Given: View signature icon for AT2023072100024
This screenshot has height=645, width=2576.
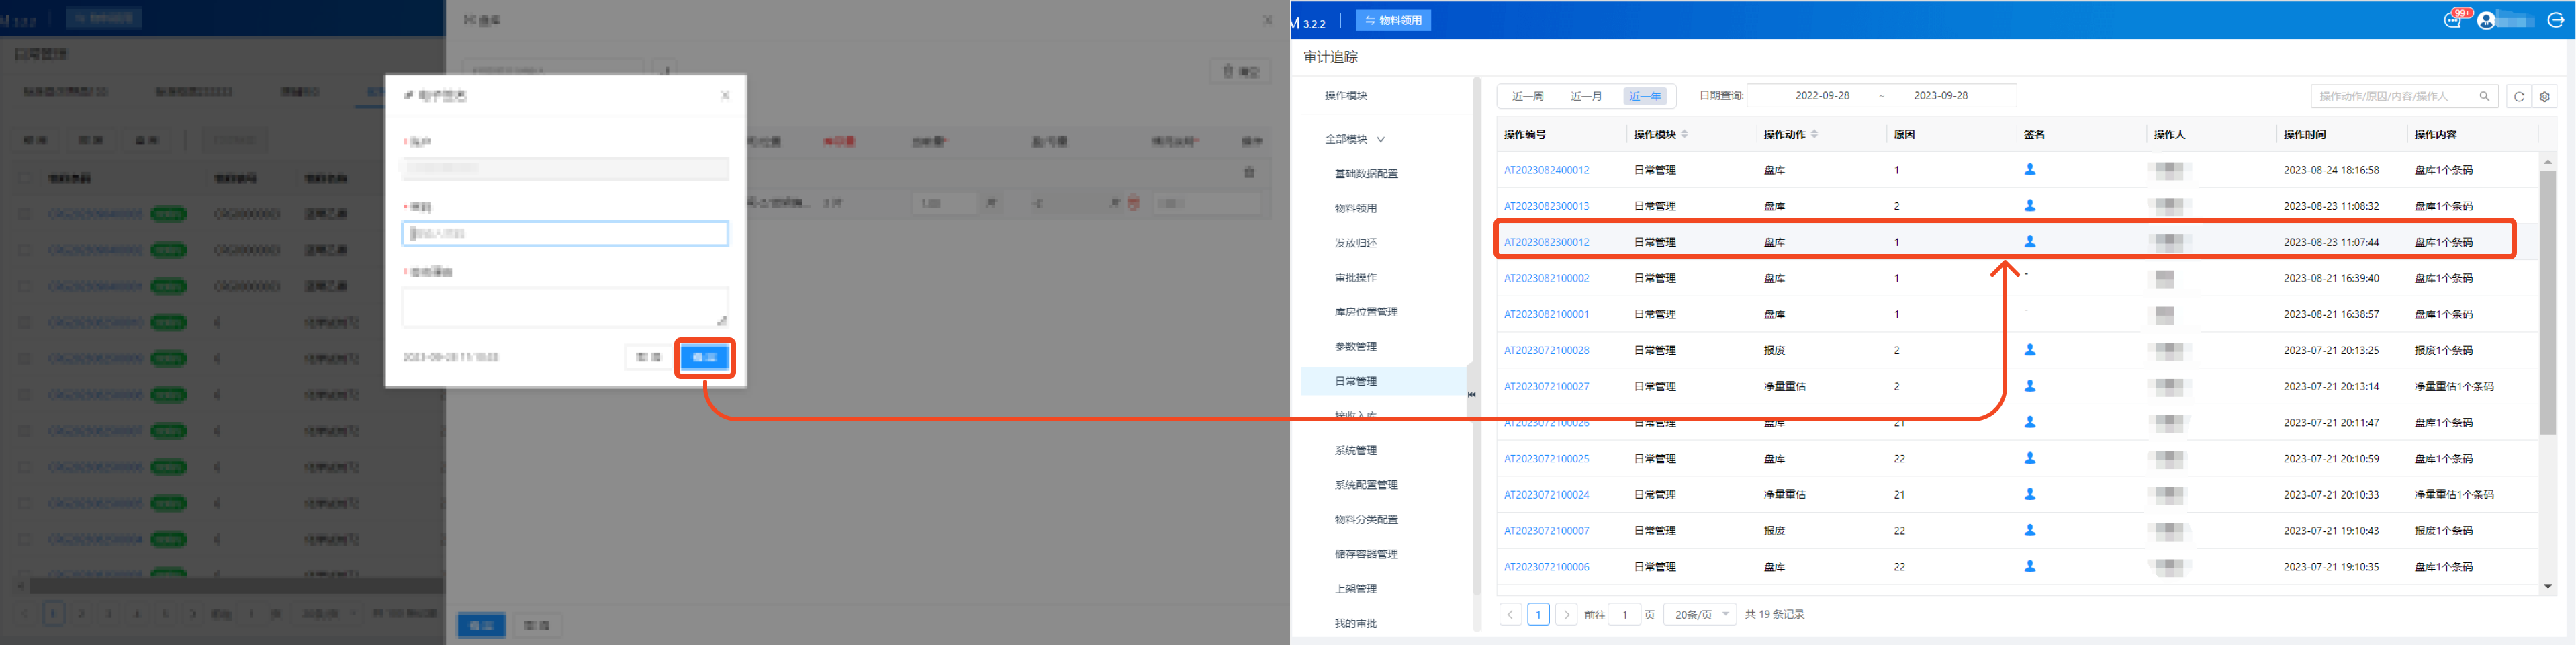Looking at the screenshot, I should pos(2030,494).
